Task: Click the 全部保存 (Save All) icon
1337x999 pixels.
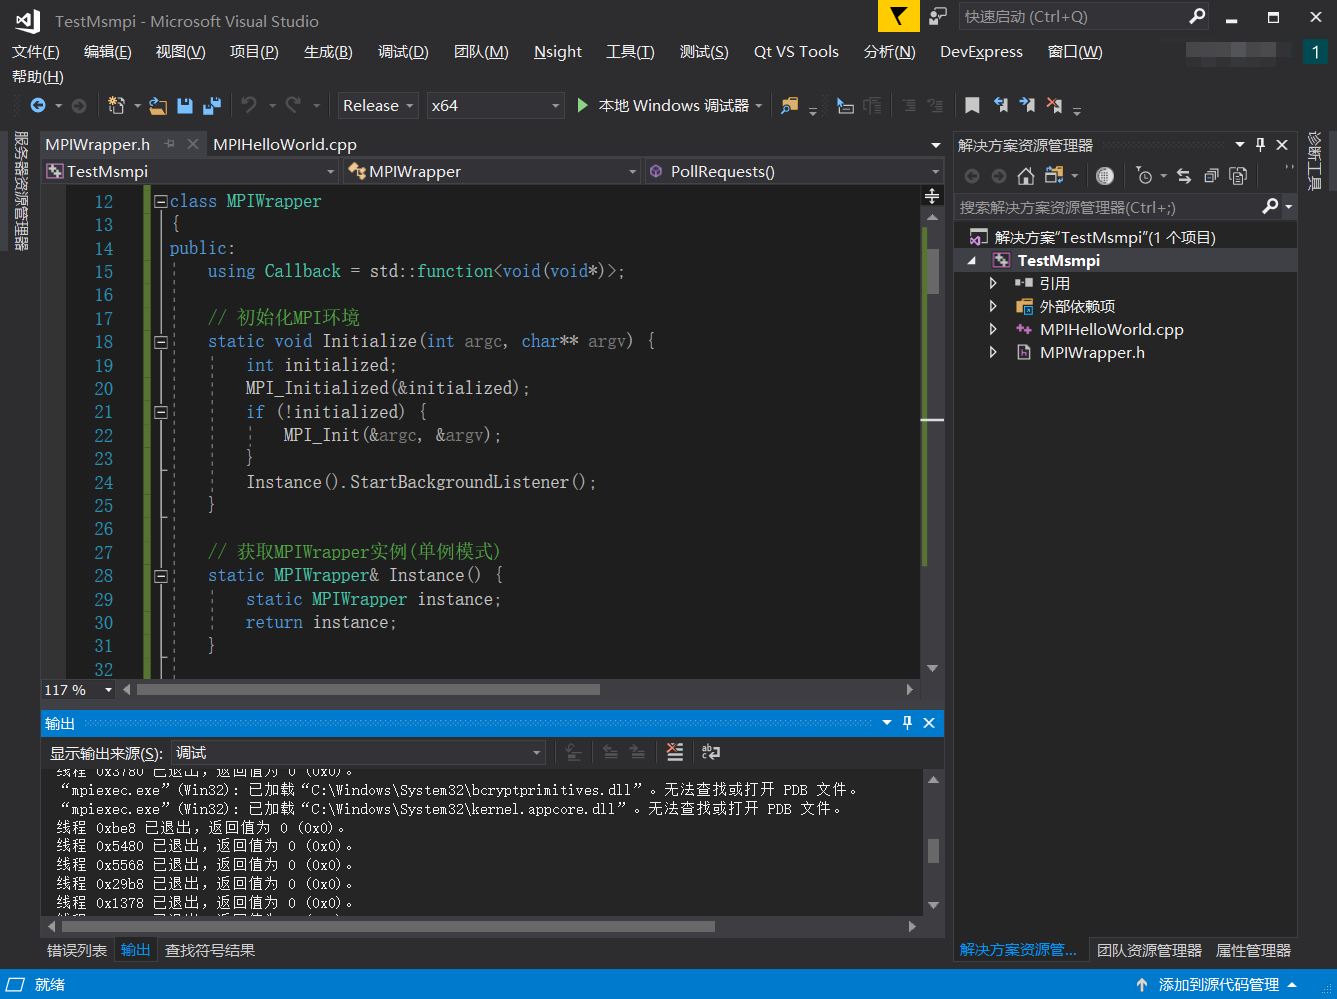Action: pos(211,105)
